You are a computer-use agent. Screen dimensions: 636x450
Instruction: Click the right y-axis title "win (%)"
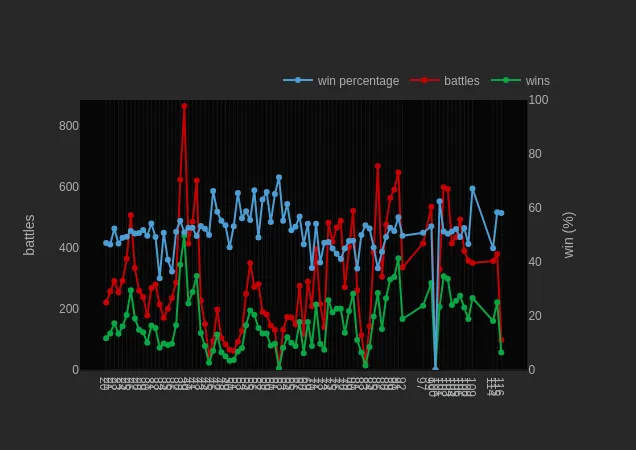coord(569,235)
